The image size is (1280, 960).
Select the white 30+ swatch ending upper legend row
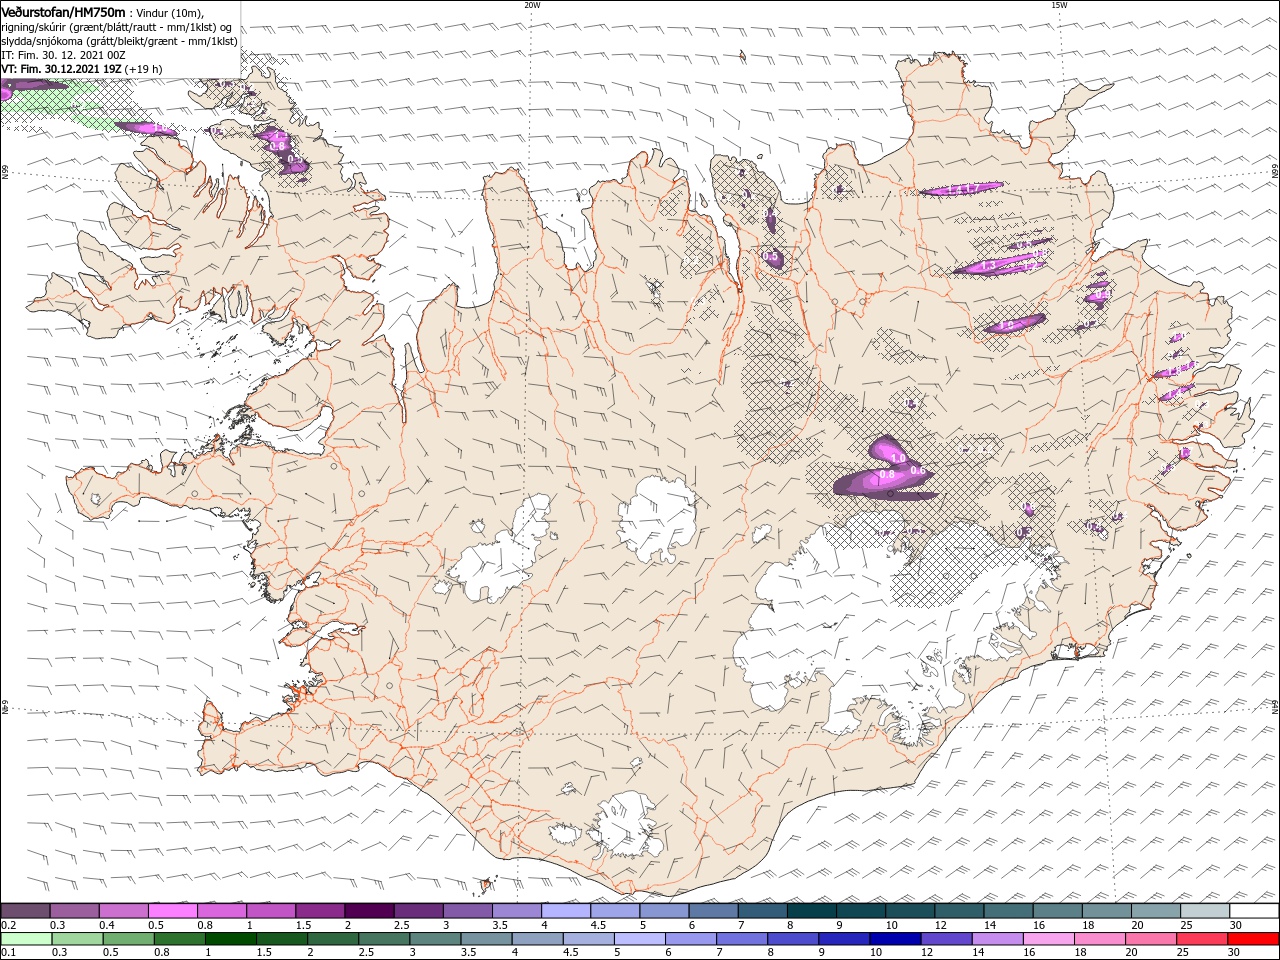1254,911
